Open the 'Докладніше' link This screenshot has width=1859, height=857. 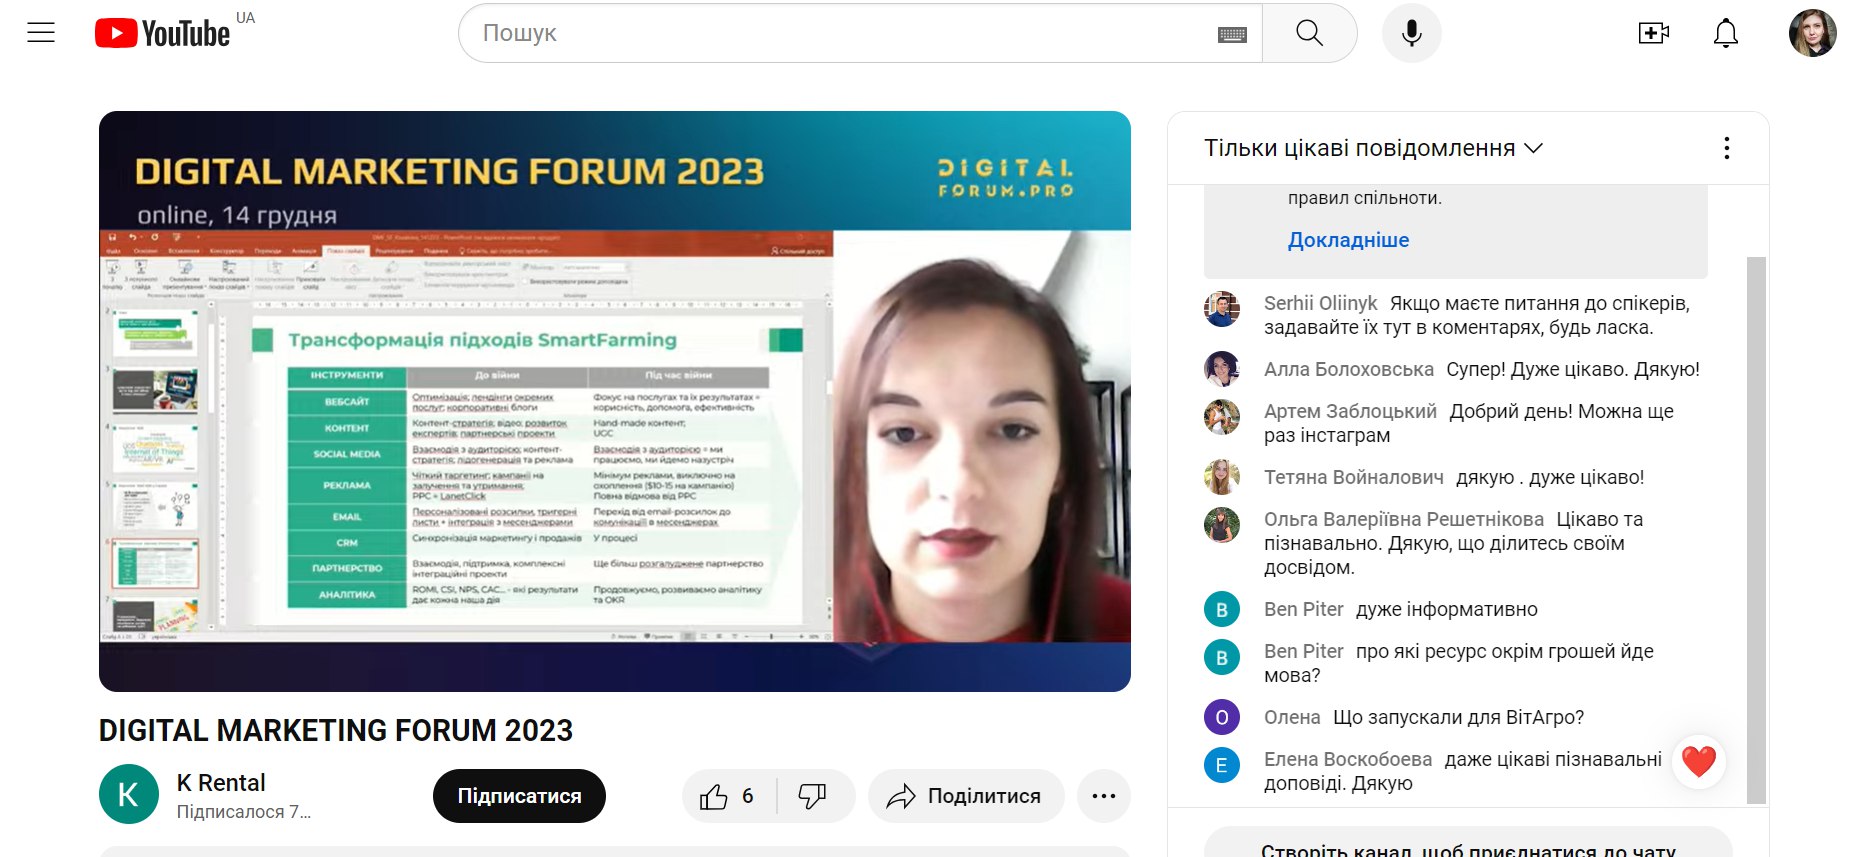1348,240
